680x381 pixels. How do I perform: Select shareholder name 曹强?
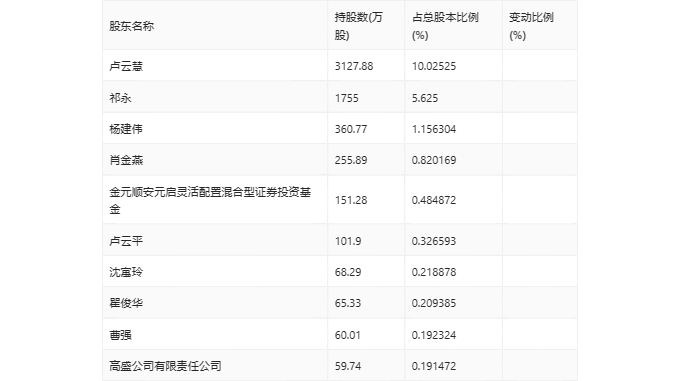pyautogui.click(x=120, y=335)
